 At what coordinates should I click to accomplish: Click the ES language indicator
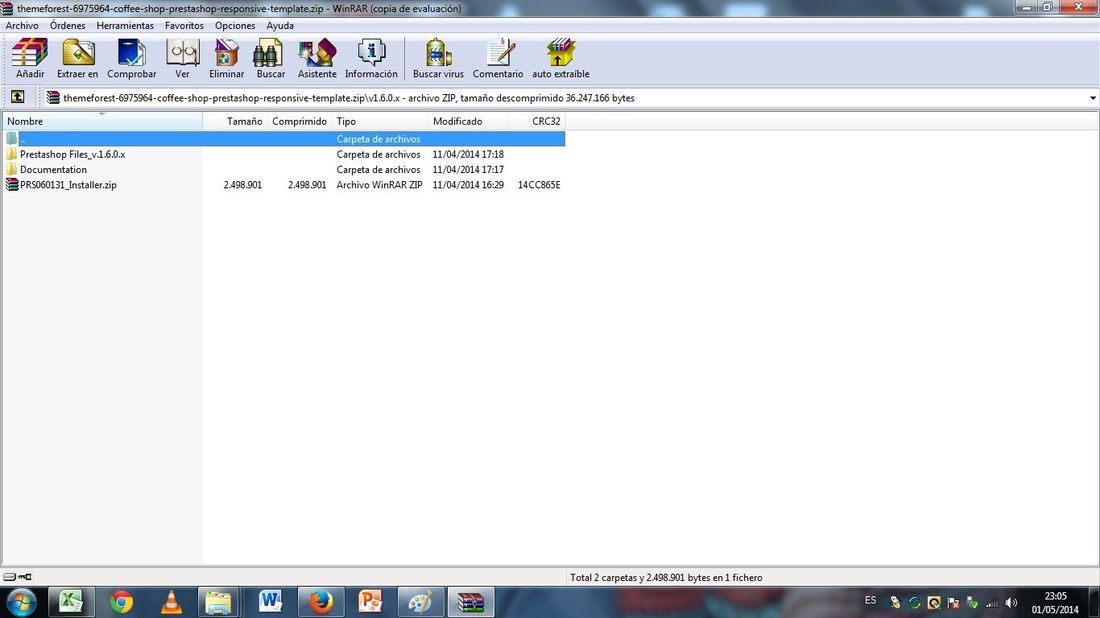point(870,600)
